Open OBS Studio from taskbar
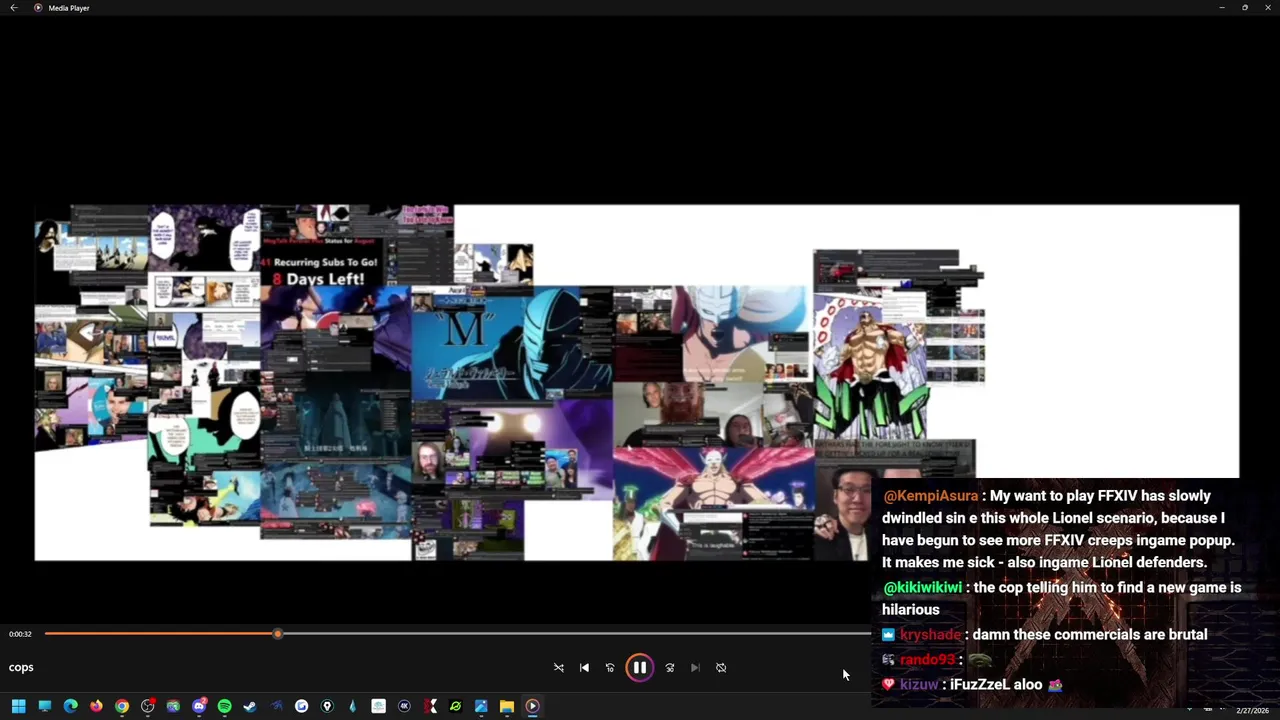 click(x=147, y=706)
